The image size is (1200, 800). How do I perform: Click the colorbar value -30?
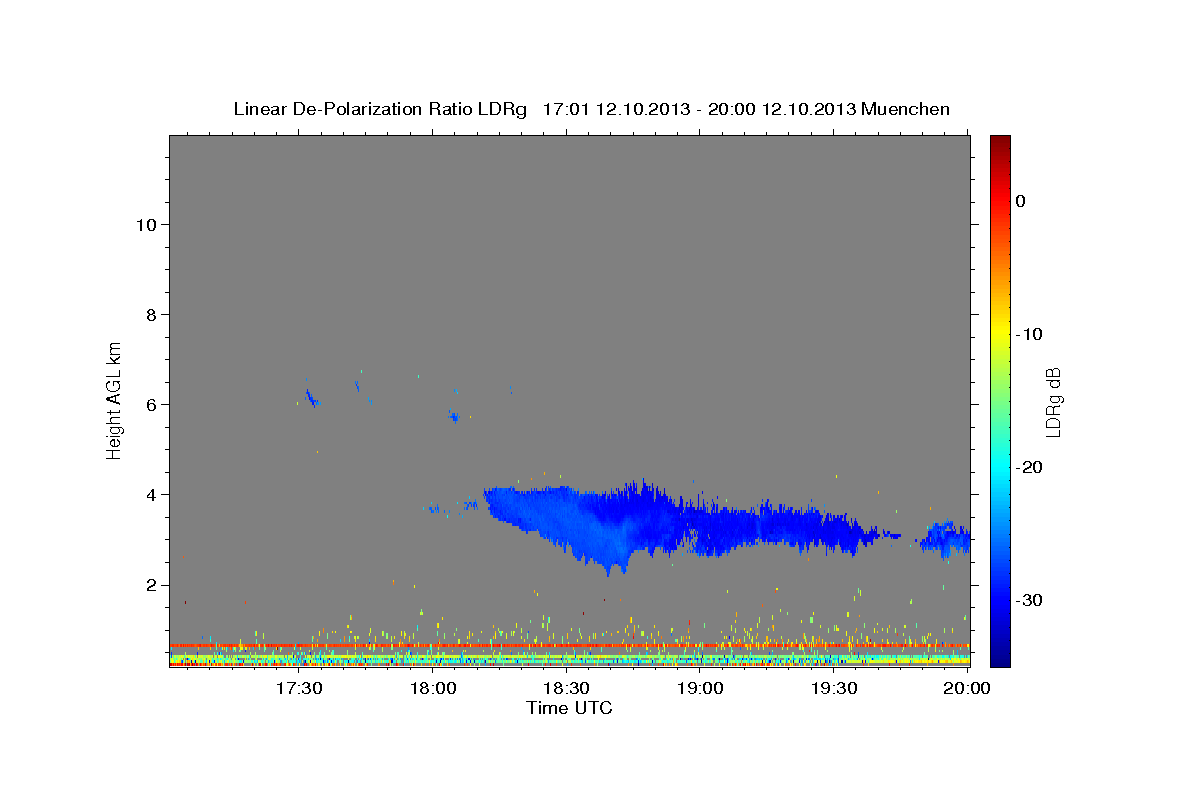(1030, 600)
